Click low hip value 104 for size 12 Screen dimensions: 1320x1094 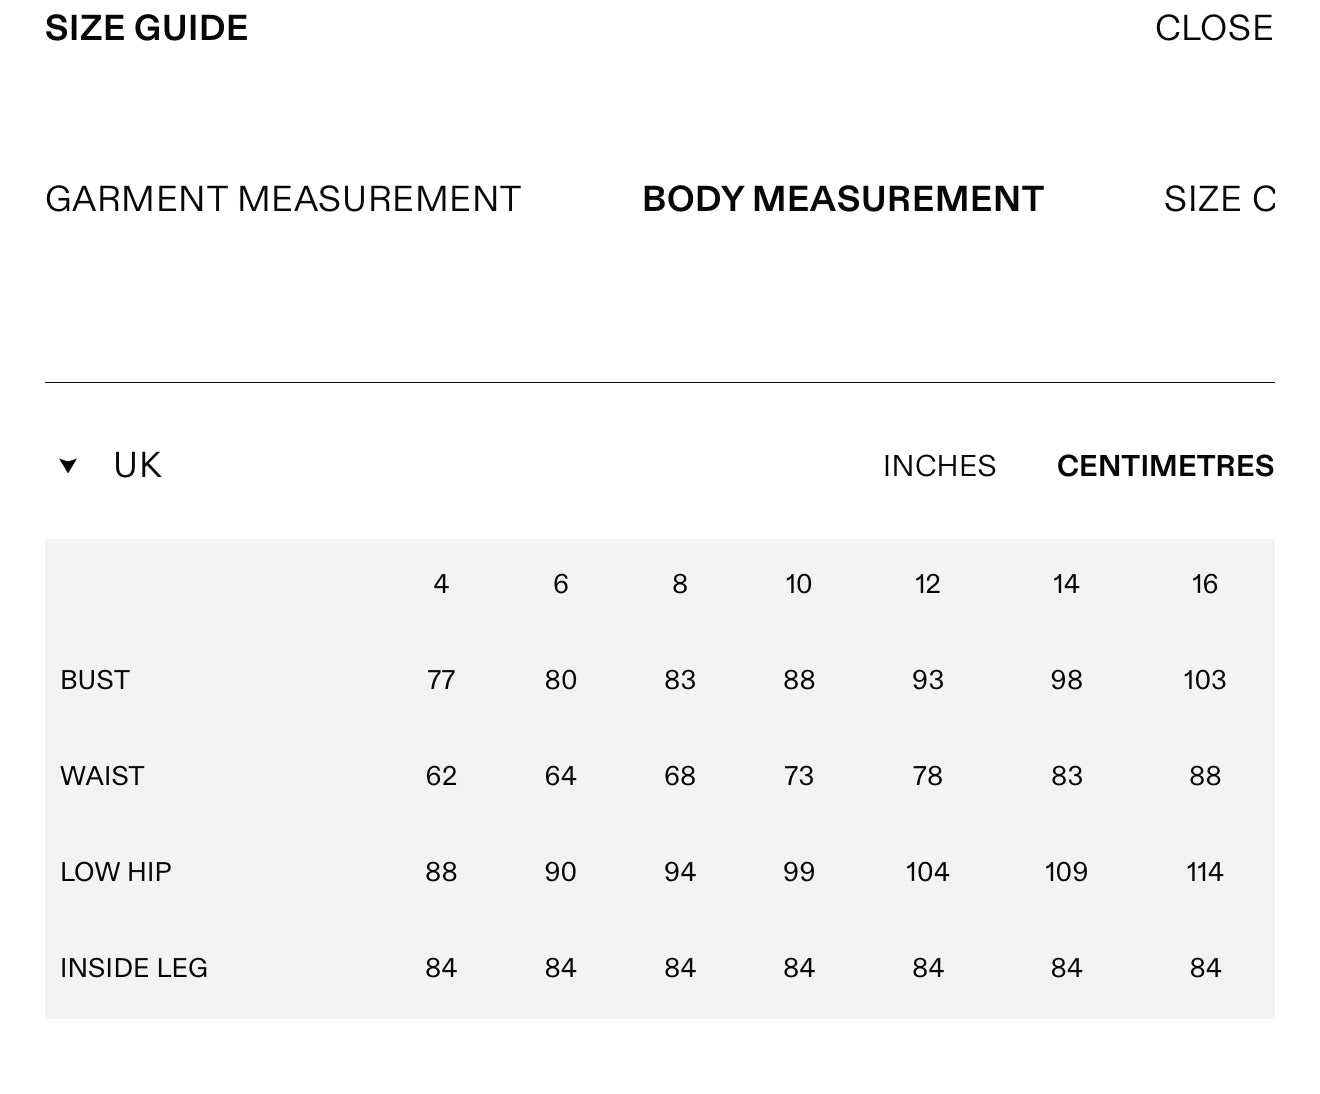point(927,872)
